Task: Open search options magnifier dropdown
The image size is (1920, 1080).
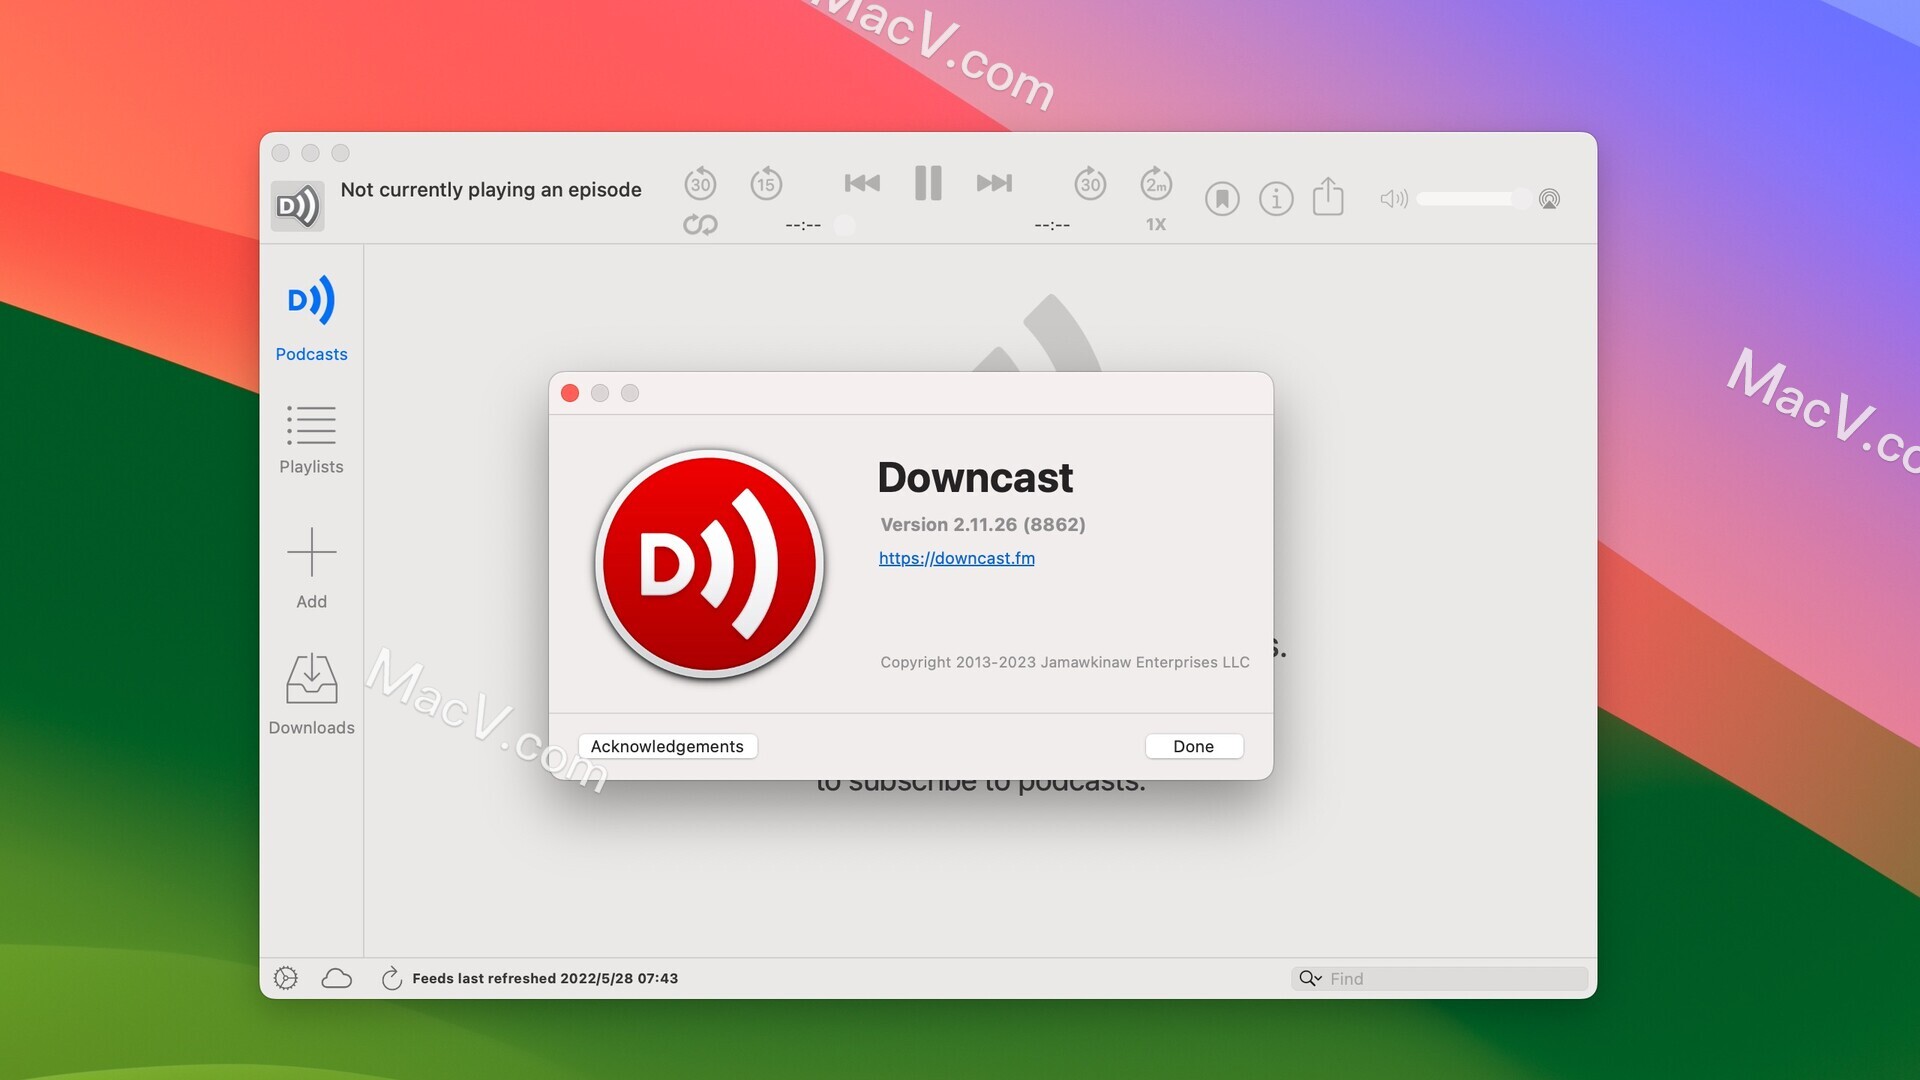Action: (1310, 978)
